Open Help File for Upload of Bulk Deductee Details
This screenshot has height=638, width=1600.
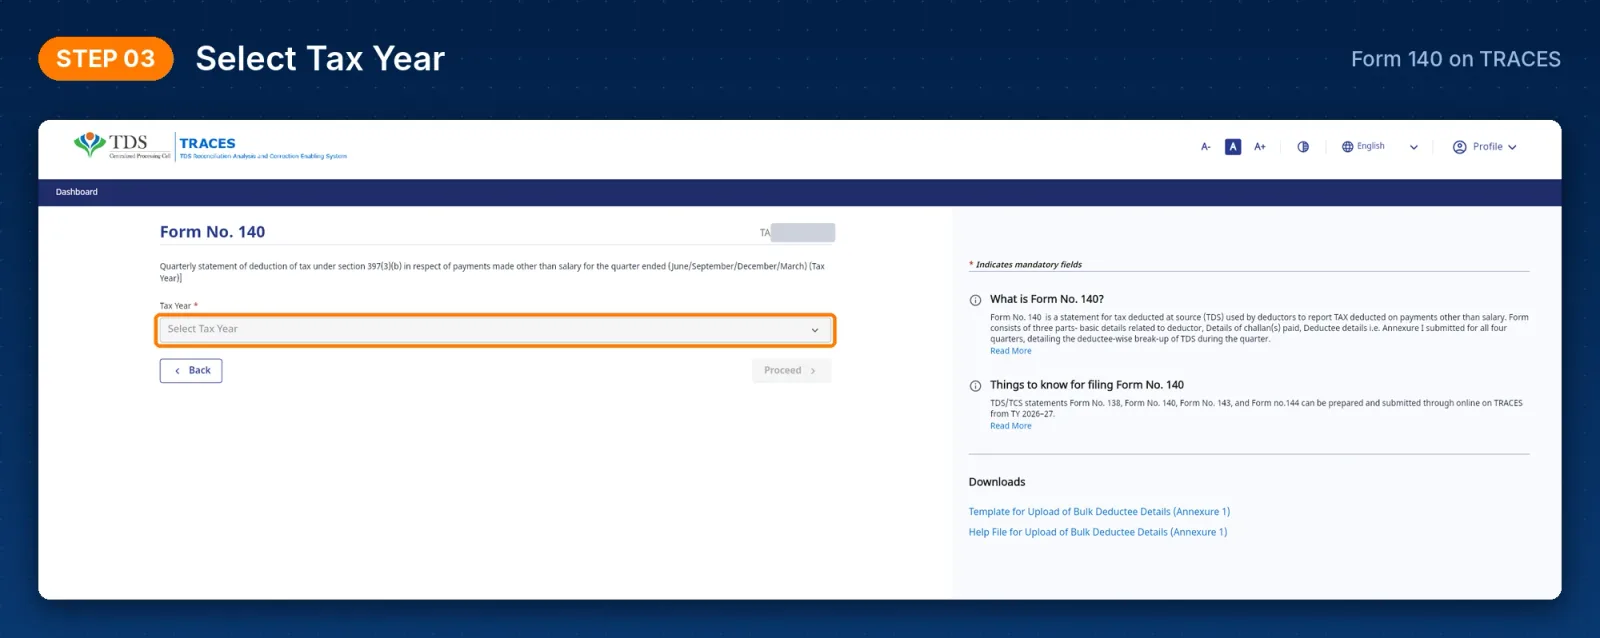1098,533
